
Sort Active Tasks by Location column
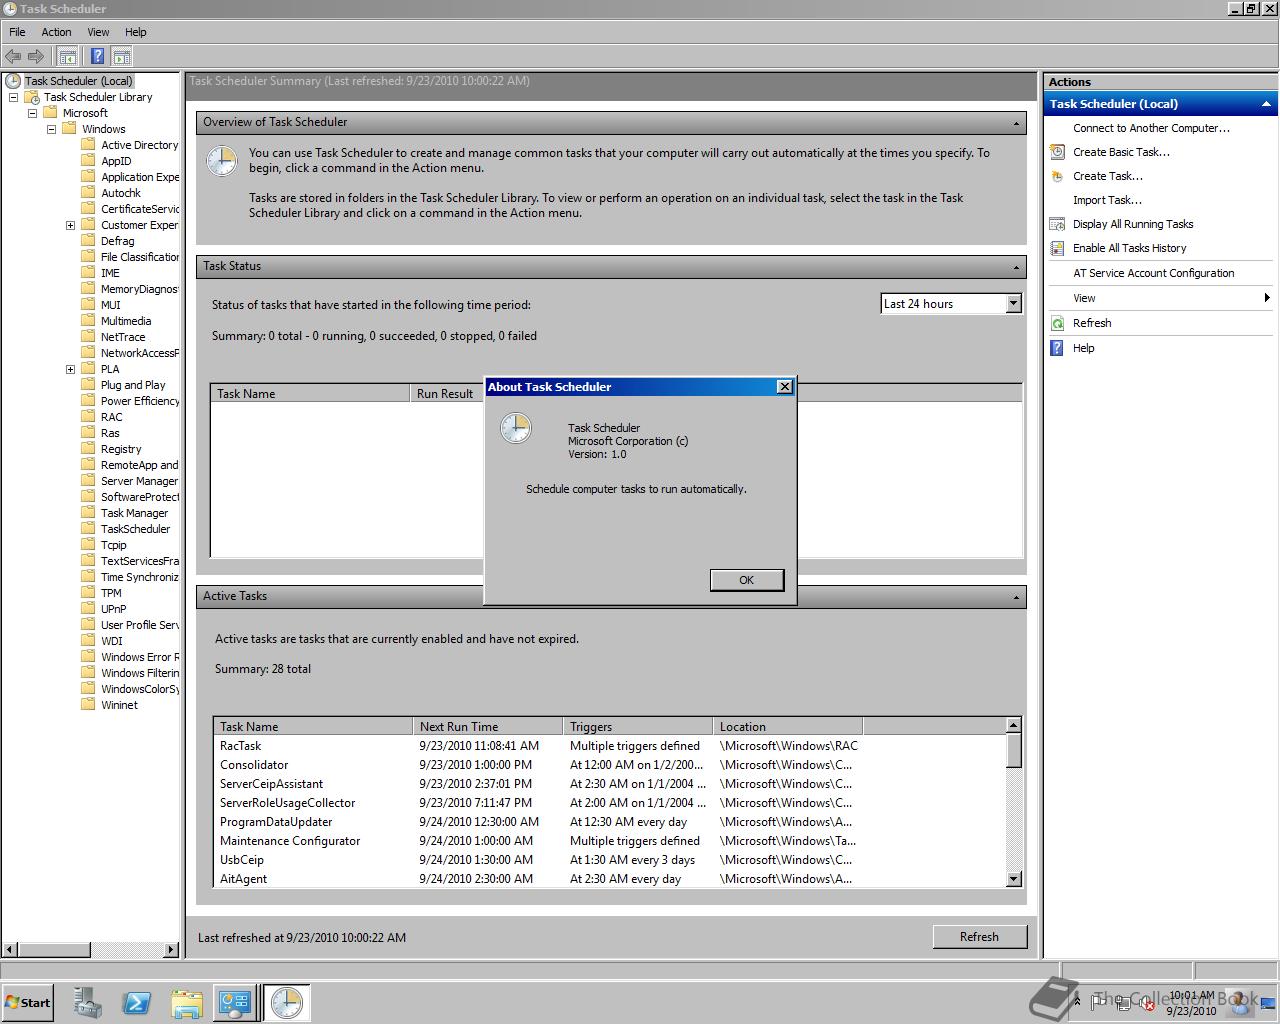click(788, 727)
